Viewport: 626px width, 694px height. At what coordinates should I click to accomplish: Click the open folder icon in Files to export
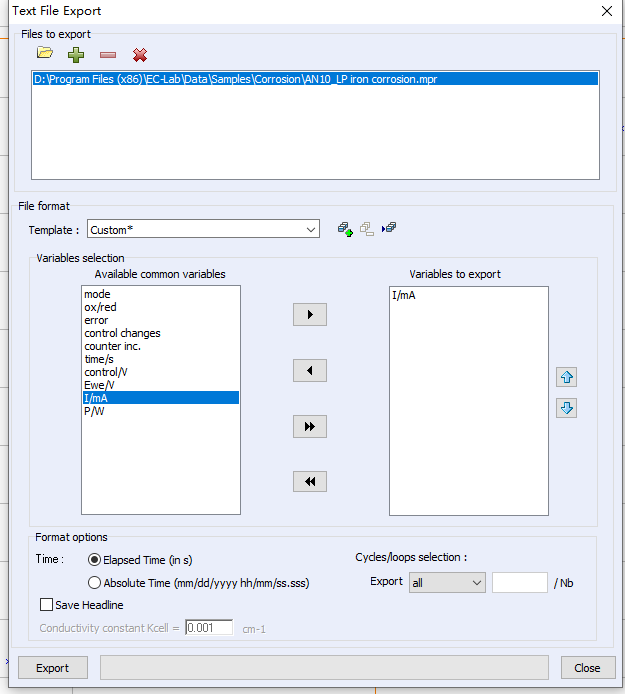44,54
